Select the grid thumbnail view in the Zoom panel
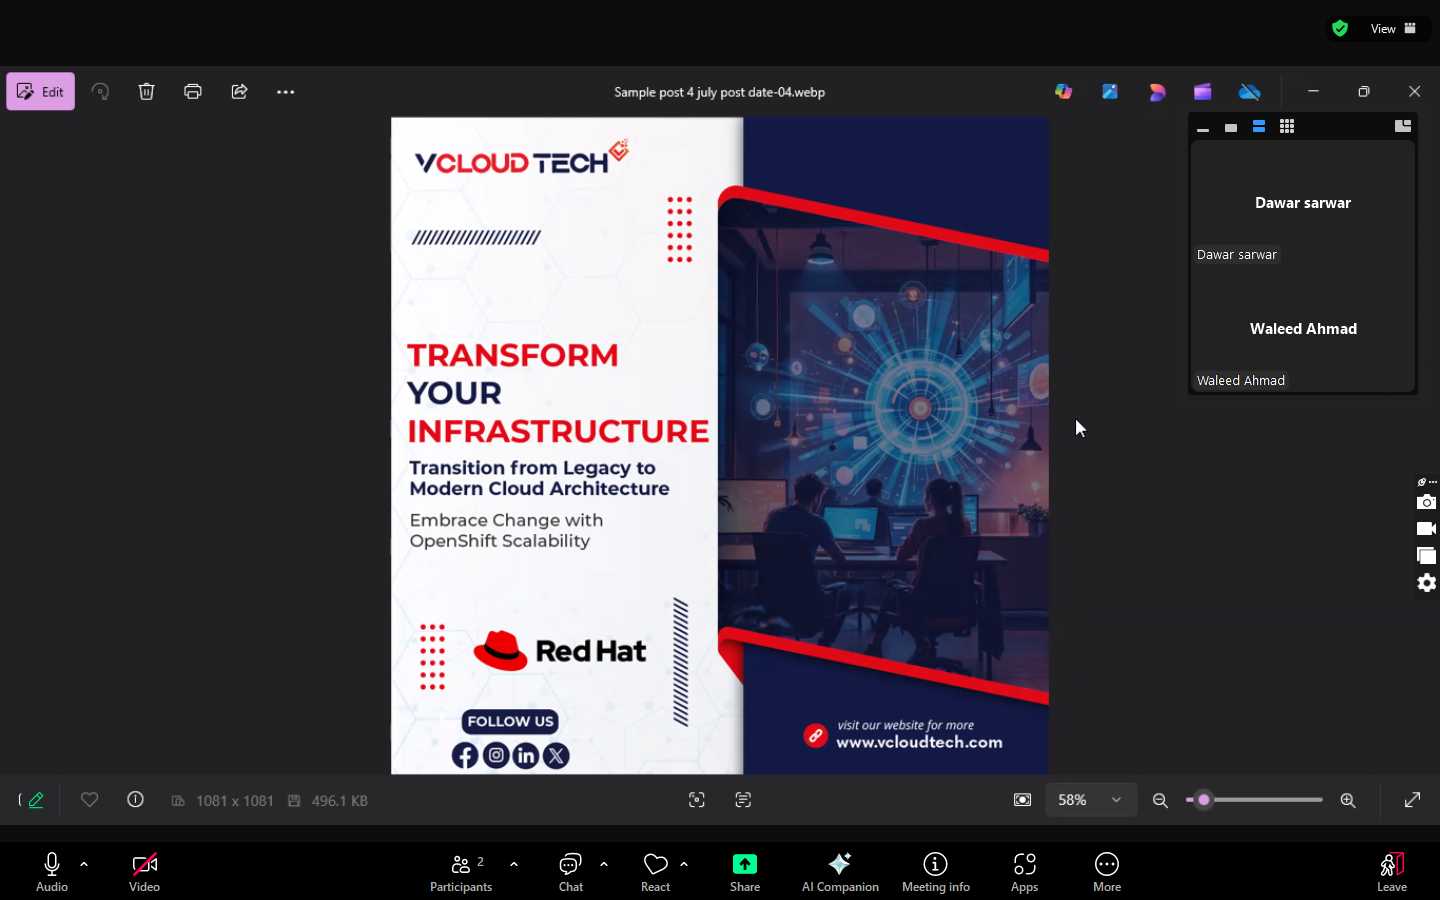The height and width of the screenshot is (900, 1440). click(x=1287, y=127)
